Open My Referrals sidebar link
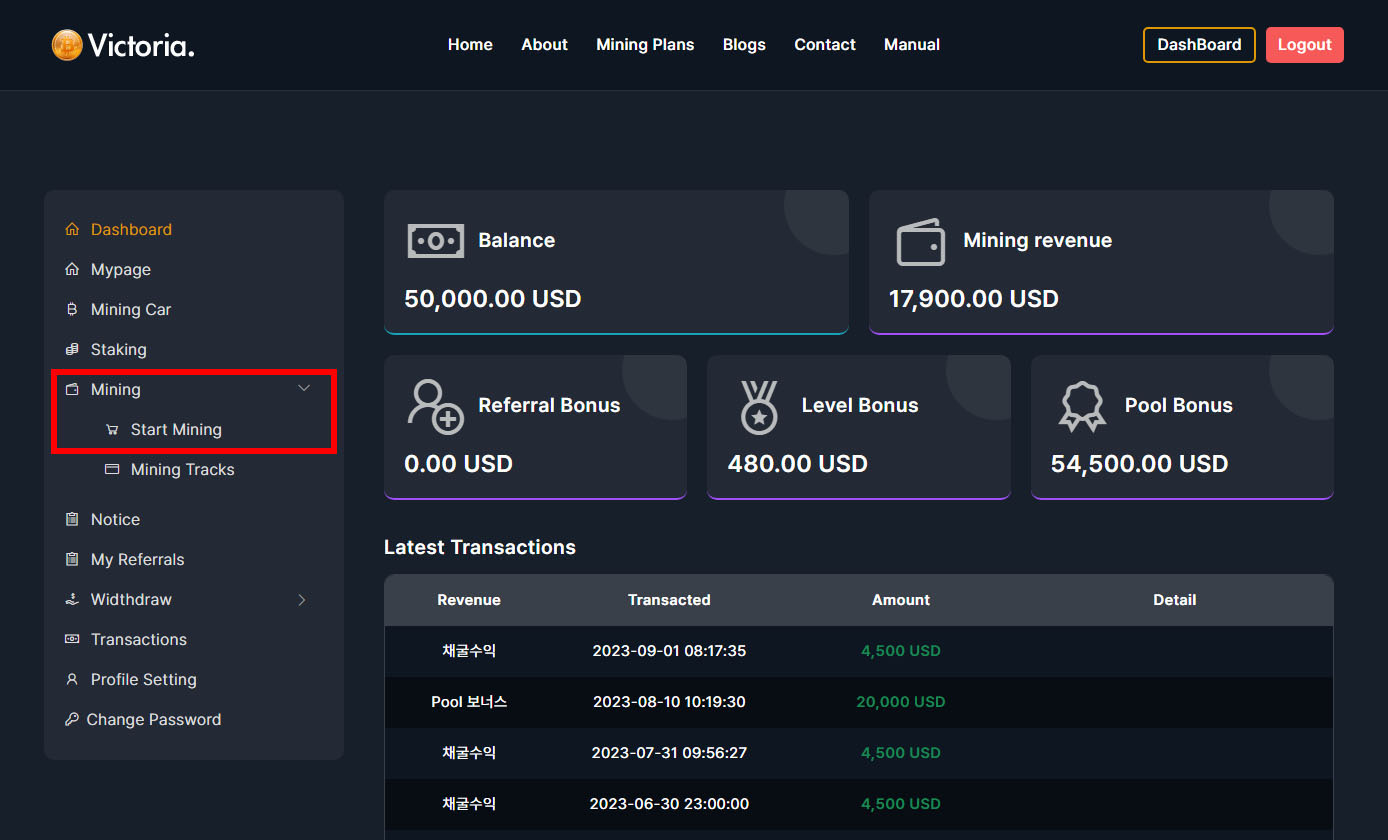Image resolution: width=1388 pixels, height=840 pixels. pos(137,560)
